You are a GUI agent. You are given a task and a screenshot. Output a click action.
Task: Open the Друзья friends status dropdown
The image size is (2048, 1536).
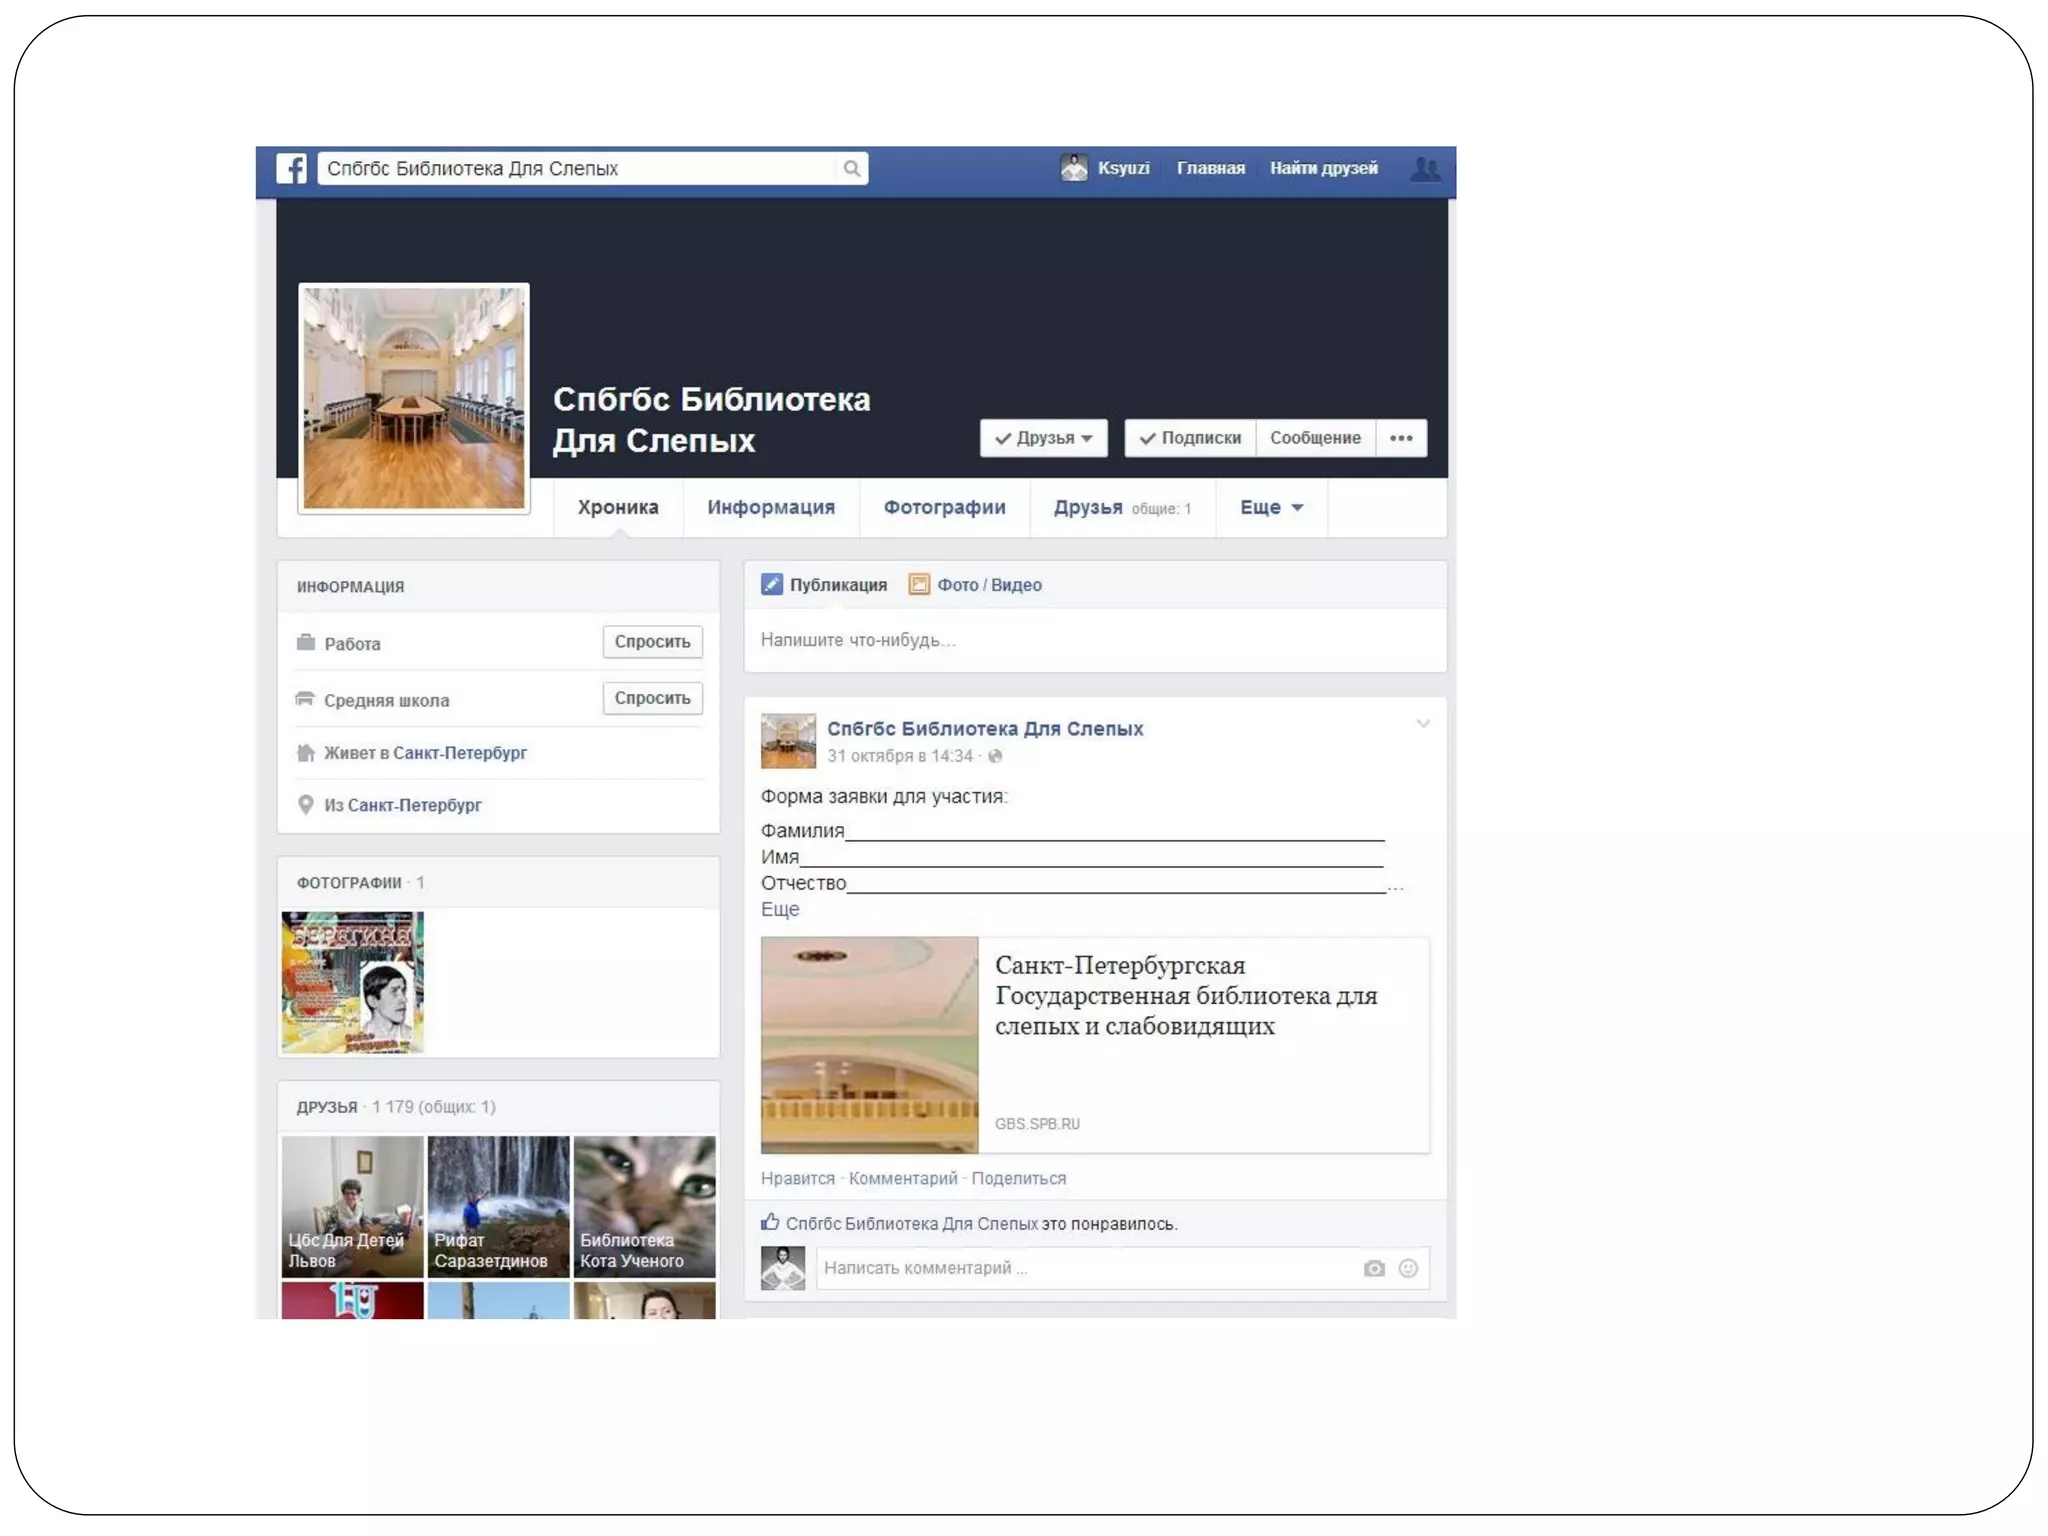(x=1043, y=438)
